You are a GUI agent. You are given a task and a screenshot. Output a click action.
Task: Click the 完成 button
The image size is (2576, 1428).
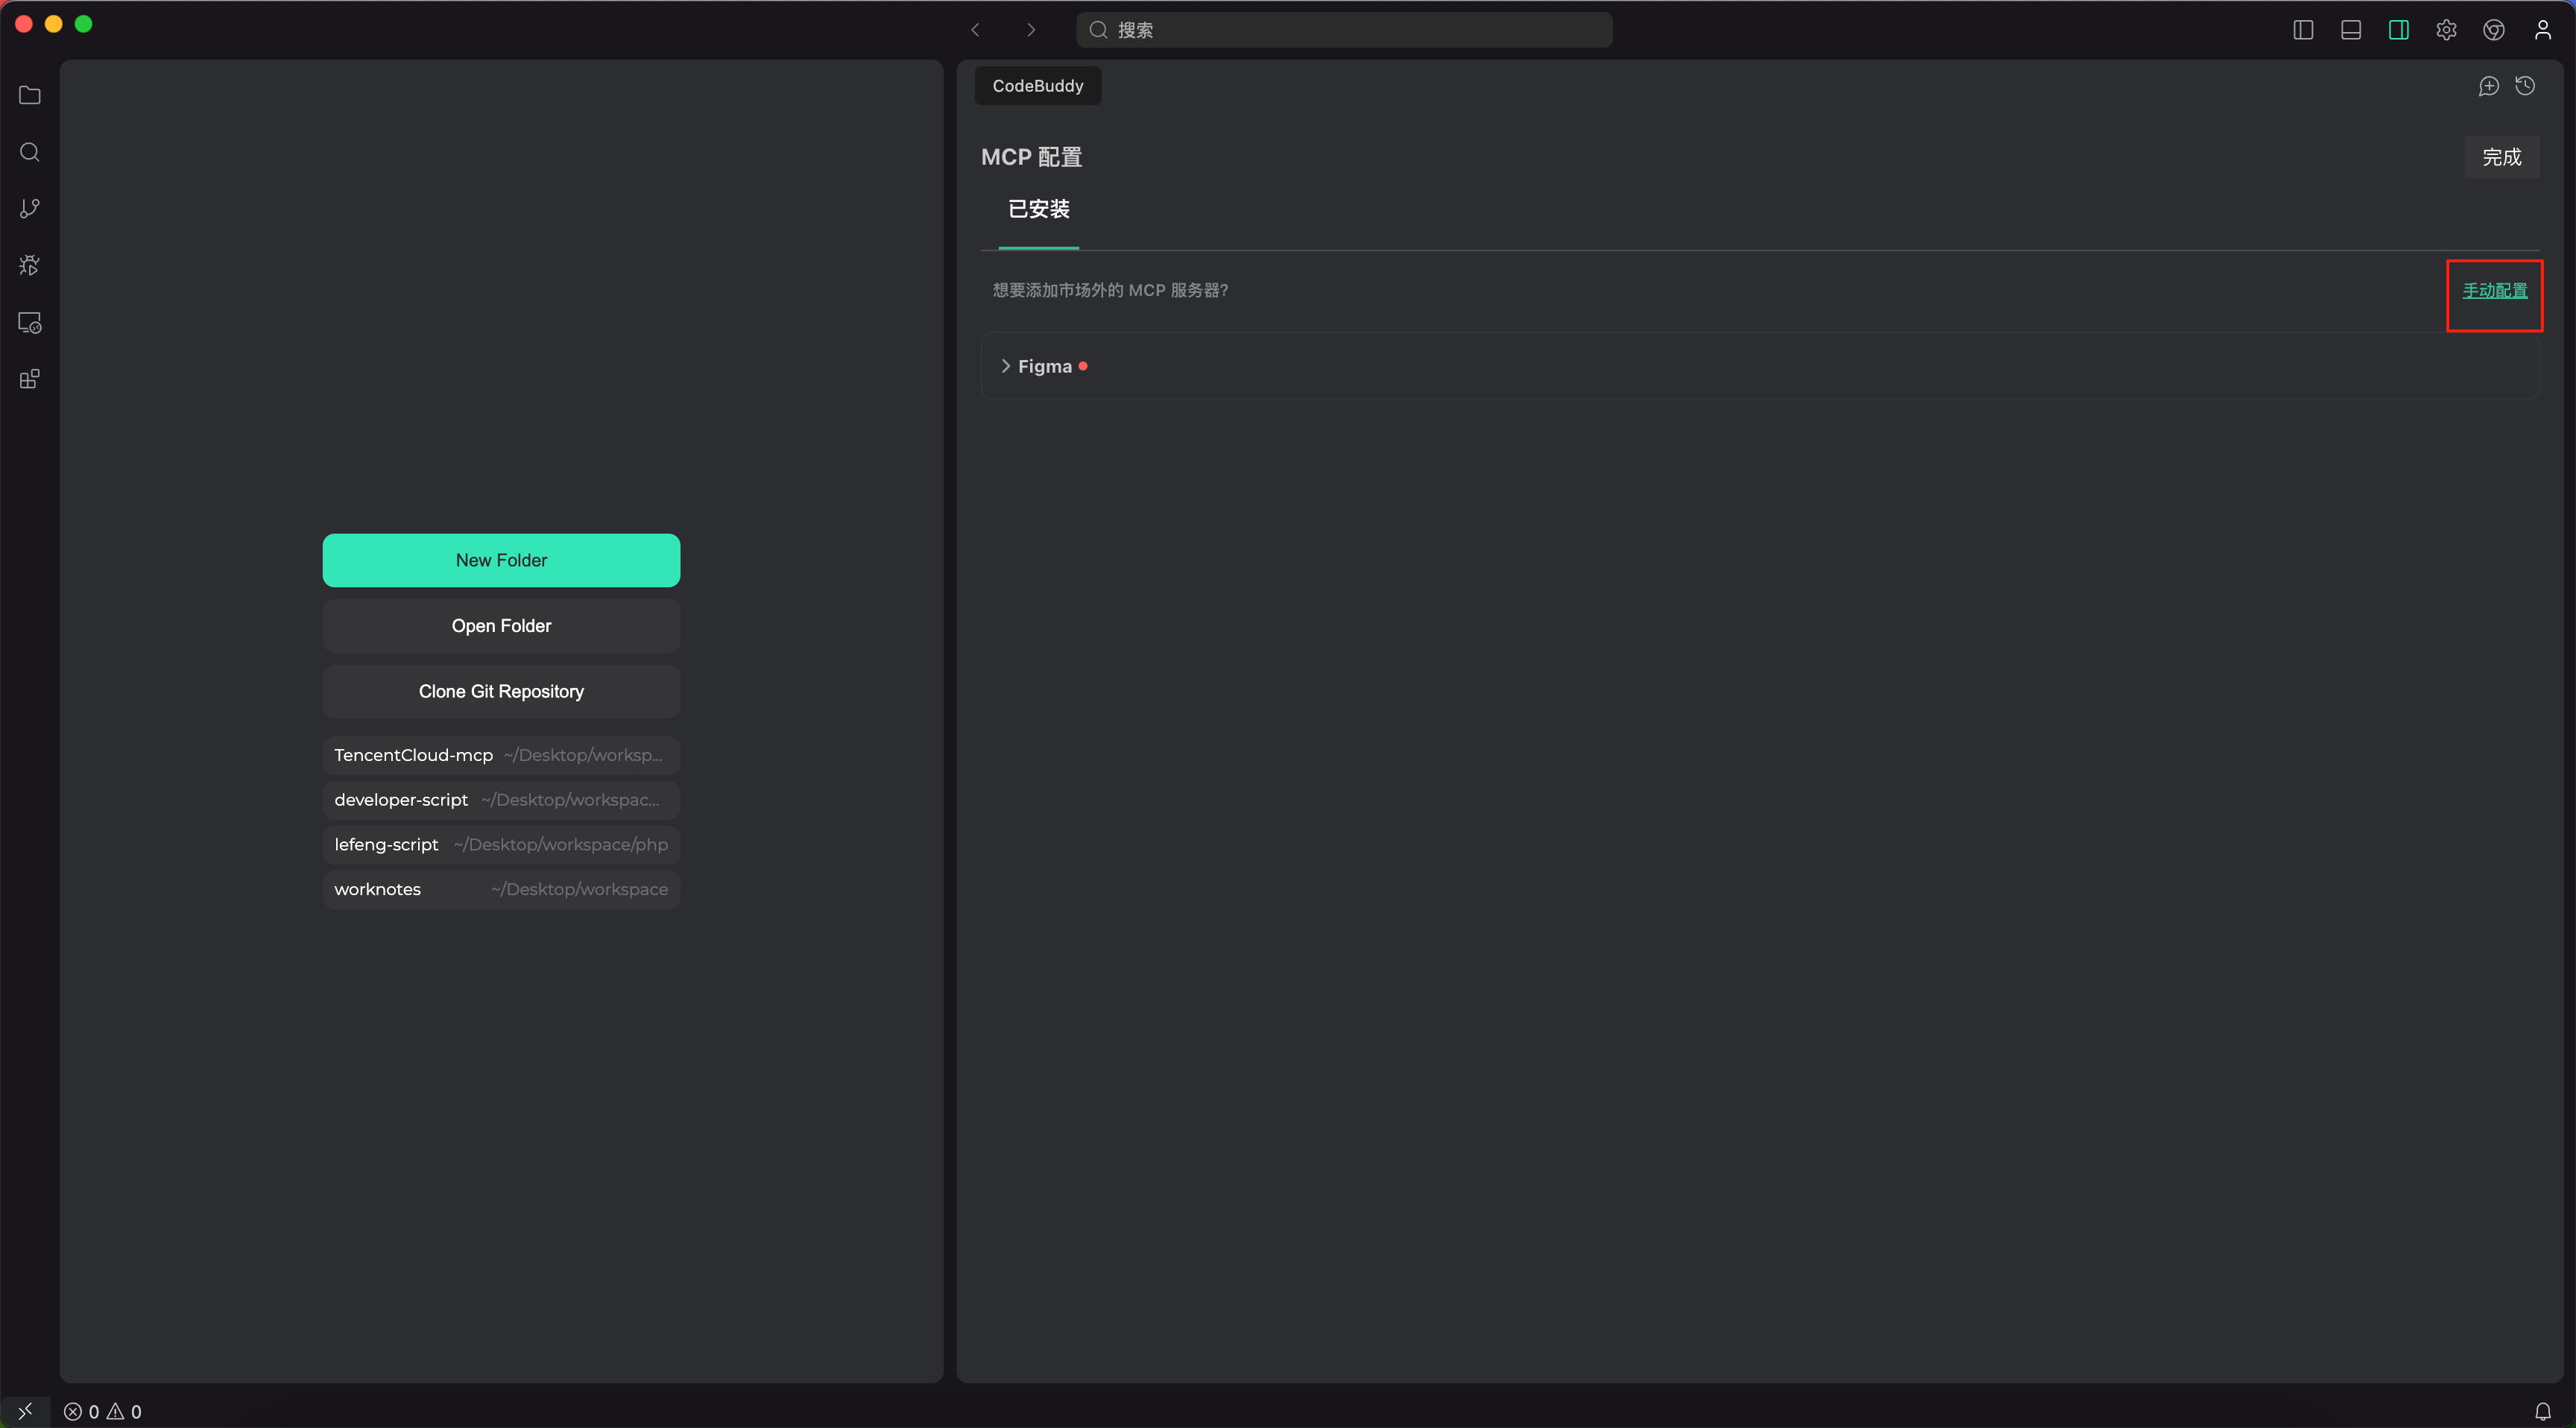click(x=2501, y=157)
